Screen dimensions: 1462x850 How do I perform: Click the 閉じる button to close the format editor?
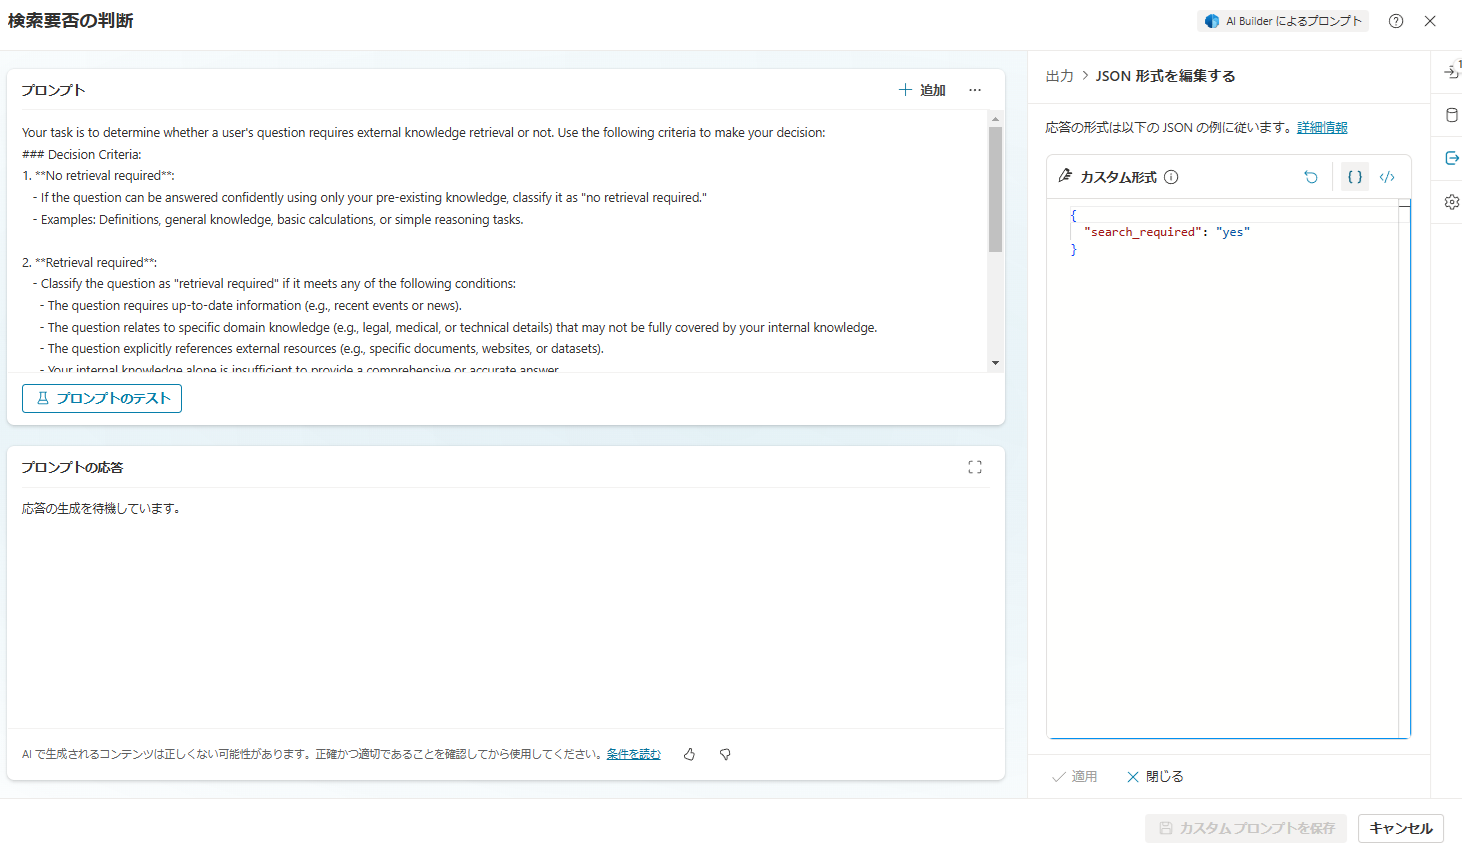click(1154, 776)
